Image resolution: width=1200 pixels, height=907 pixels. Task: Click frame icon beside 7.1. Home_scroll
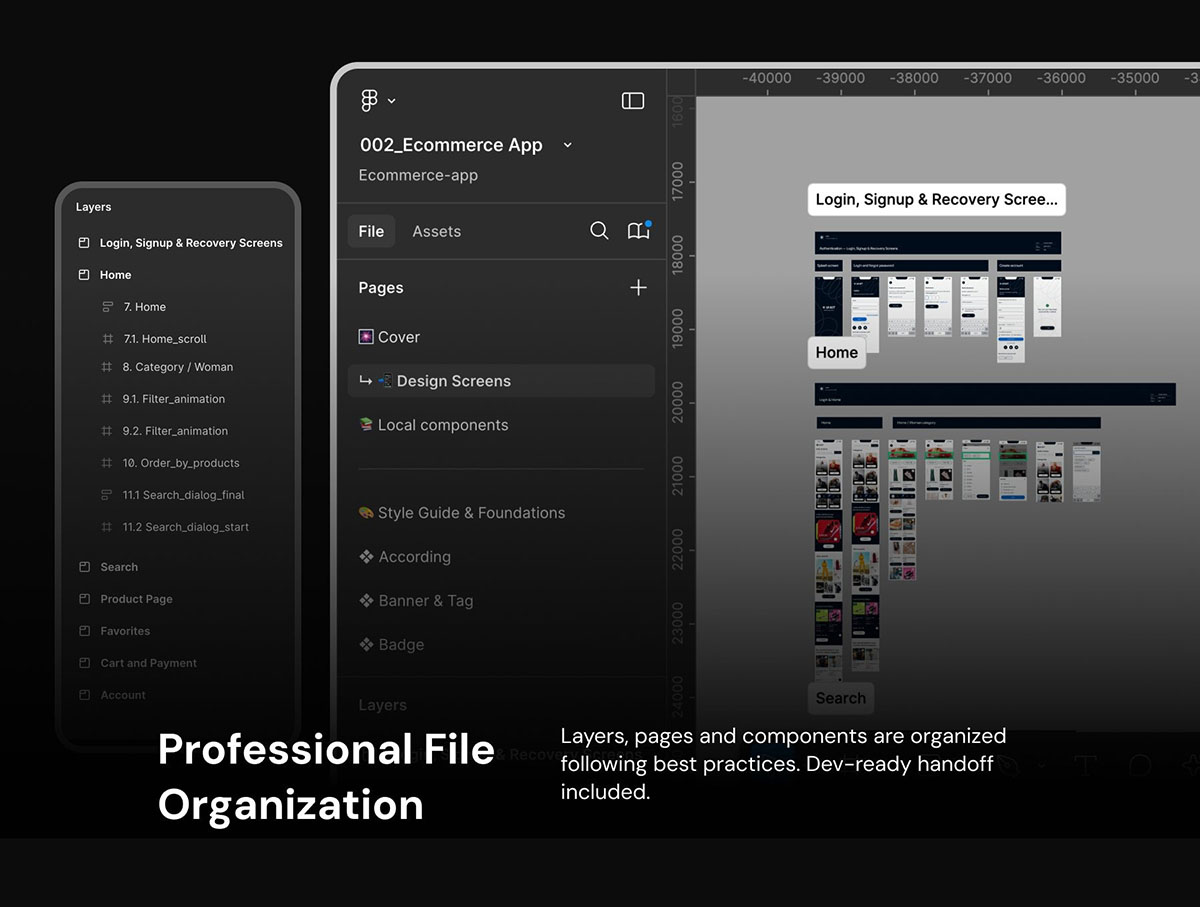click(107, 339)
